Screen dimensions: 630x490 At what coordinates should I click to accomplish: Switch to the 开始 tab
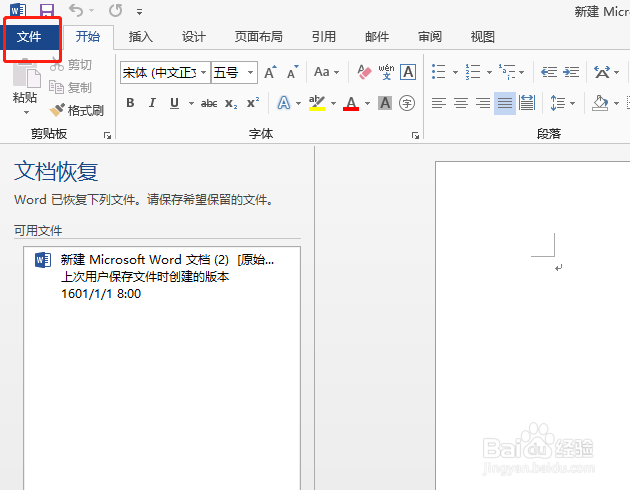(x=88, y=37)
